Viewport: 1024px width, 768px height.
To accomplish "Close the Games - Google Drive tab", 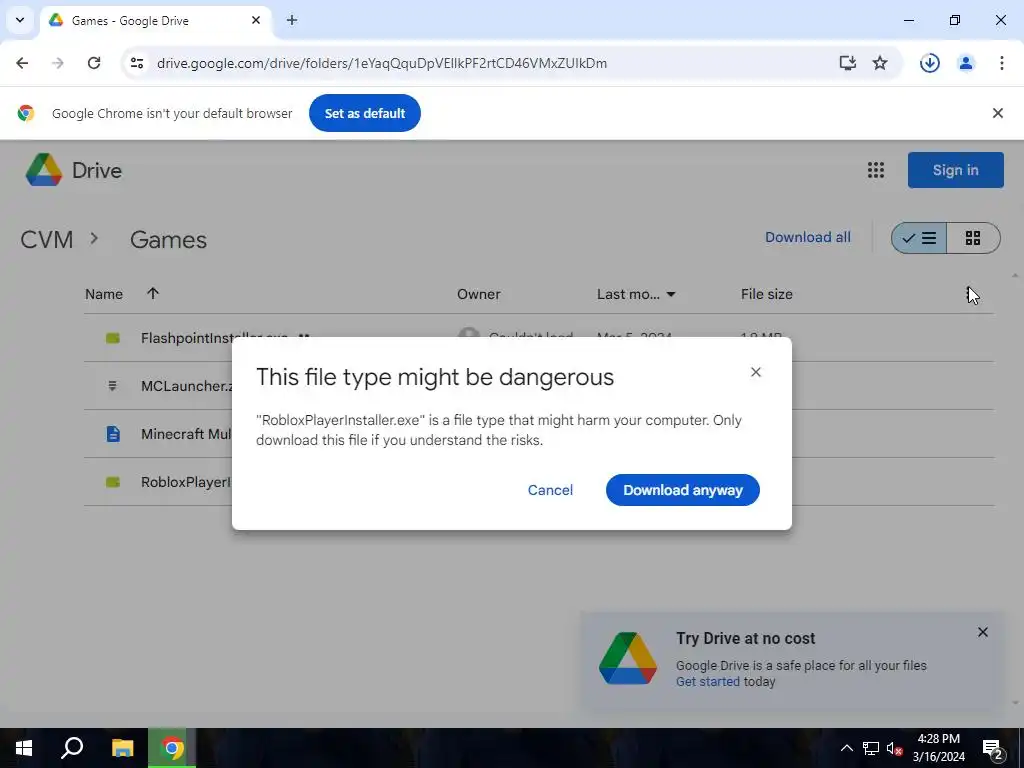I will coord(256,20).
